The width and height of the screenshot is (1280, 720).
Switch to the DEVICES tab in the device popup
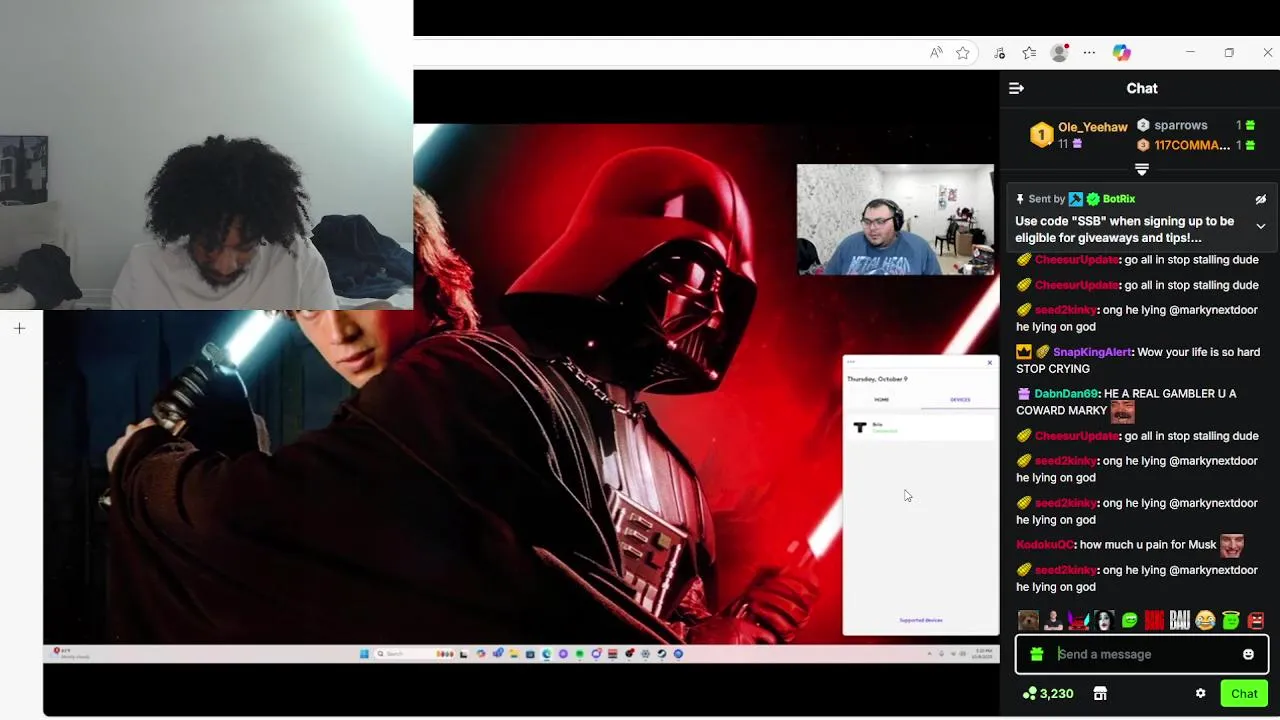[x=960, y=400]
